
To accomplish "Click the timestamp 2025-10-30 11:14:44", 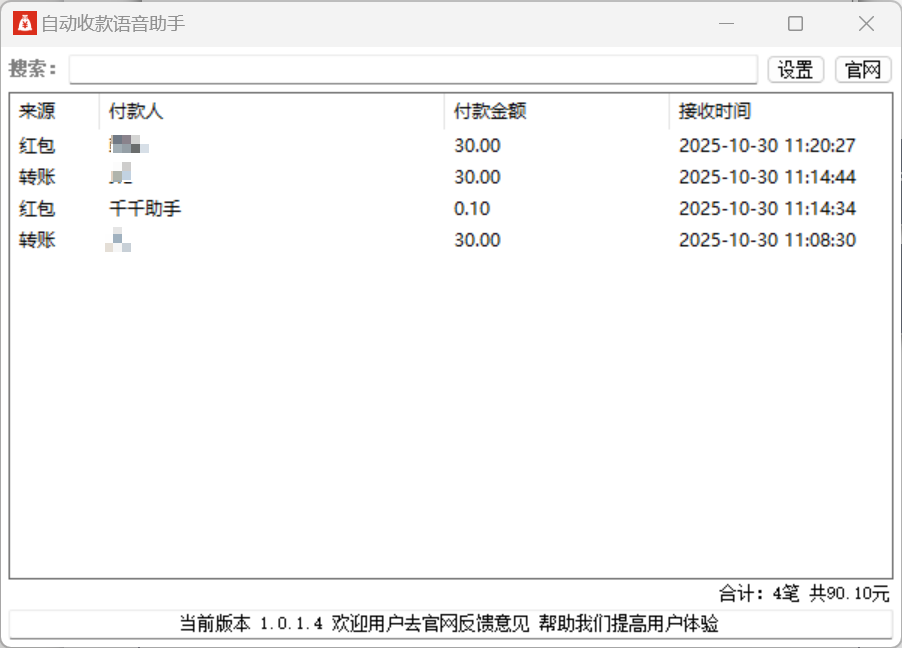I will (767, 177).
